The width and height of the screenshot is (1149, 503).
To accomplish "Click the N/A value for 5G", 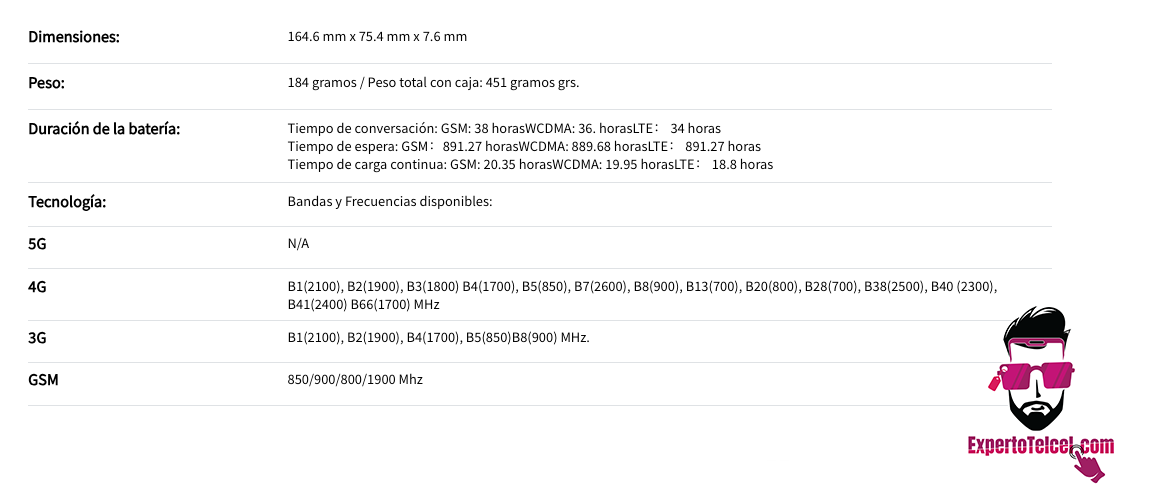I will (298, 243).
